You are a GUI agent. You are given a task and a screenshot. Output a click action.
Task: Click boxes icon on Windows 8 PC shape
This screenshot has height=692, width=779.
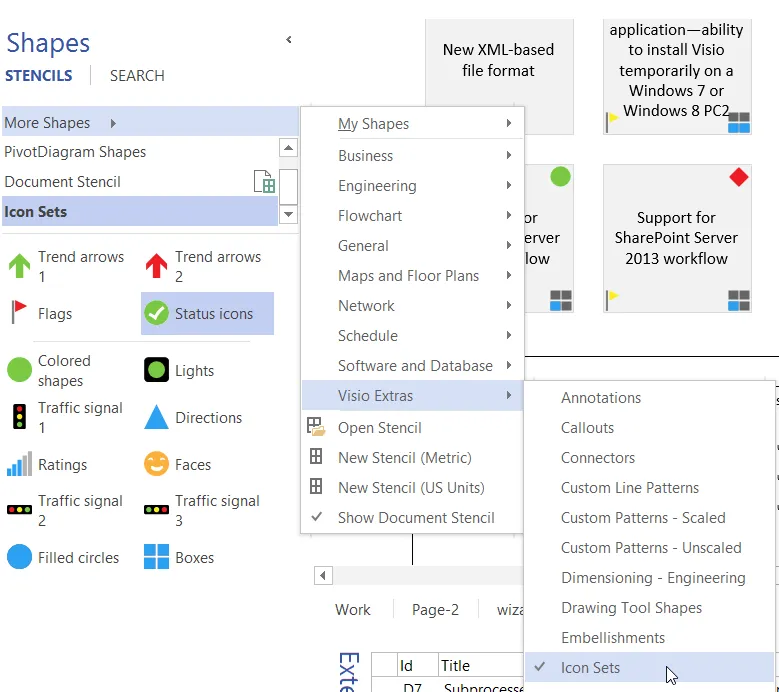tap(739, 123)
